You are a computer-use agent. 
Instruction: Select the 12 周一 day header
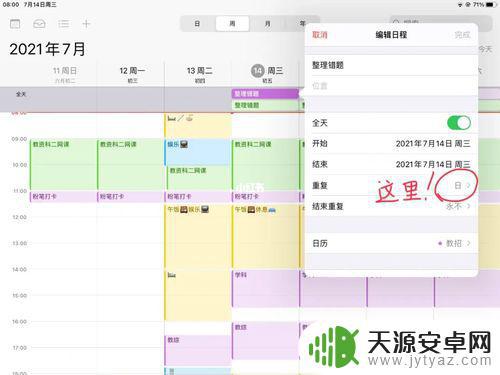132,74
